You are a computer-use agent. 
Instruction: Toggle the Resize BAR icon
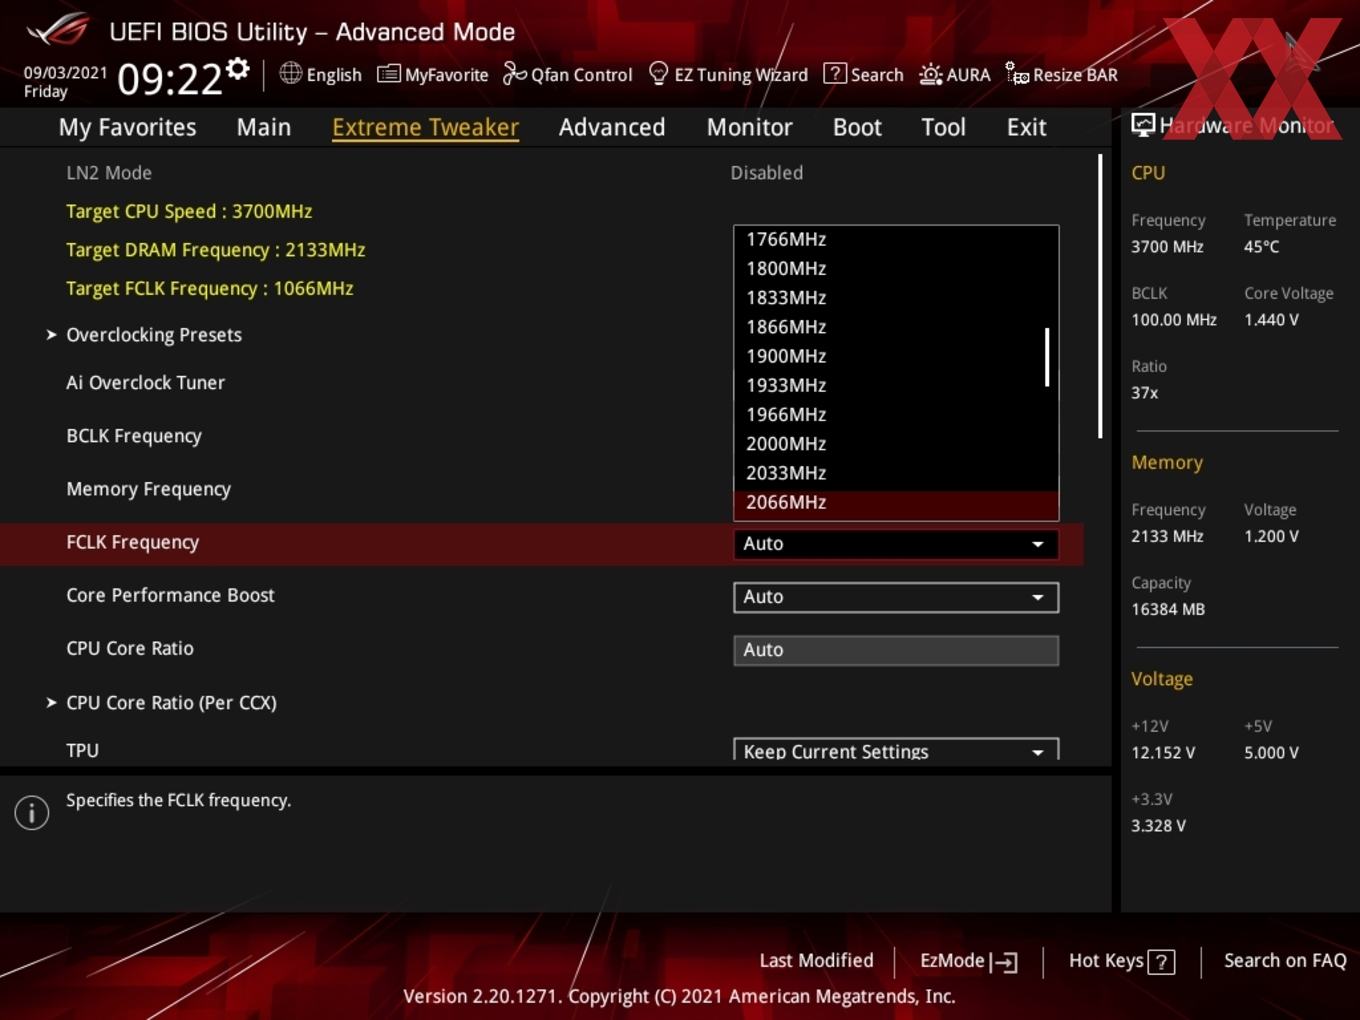coord(1017,74)
